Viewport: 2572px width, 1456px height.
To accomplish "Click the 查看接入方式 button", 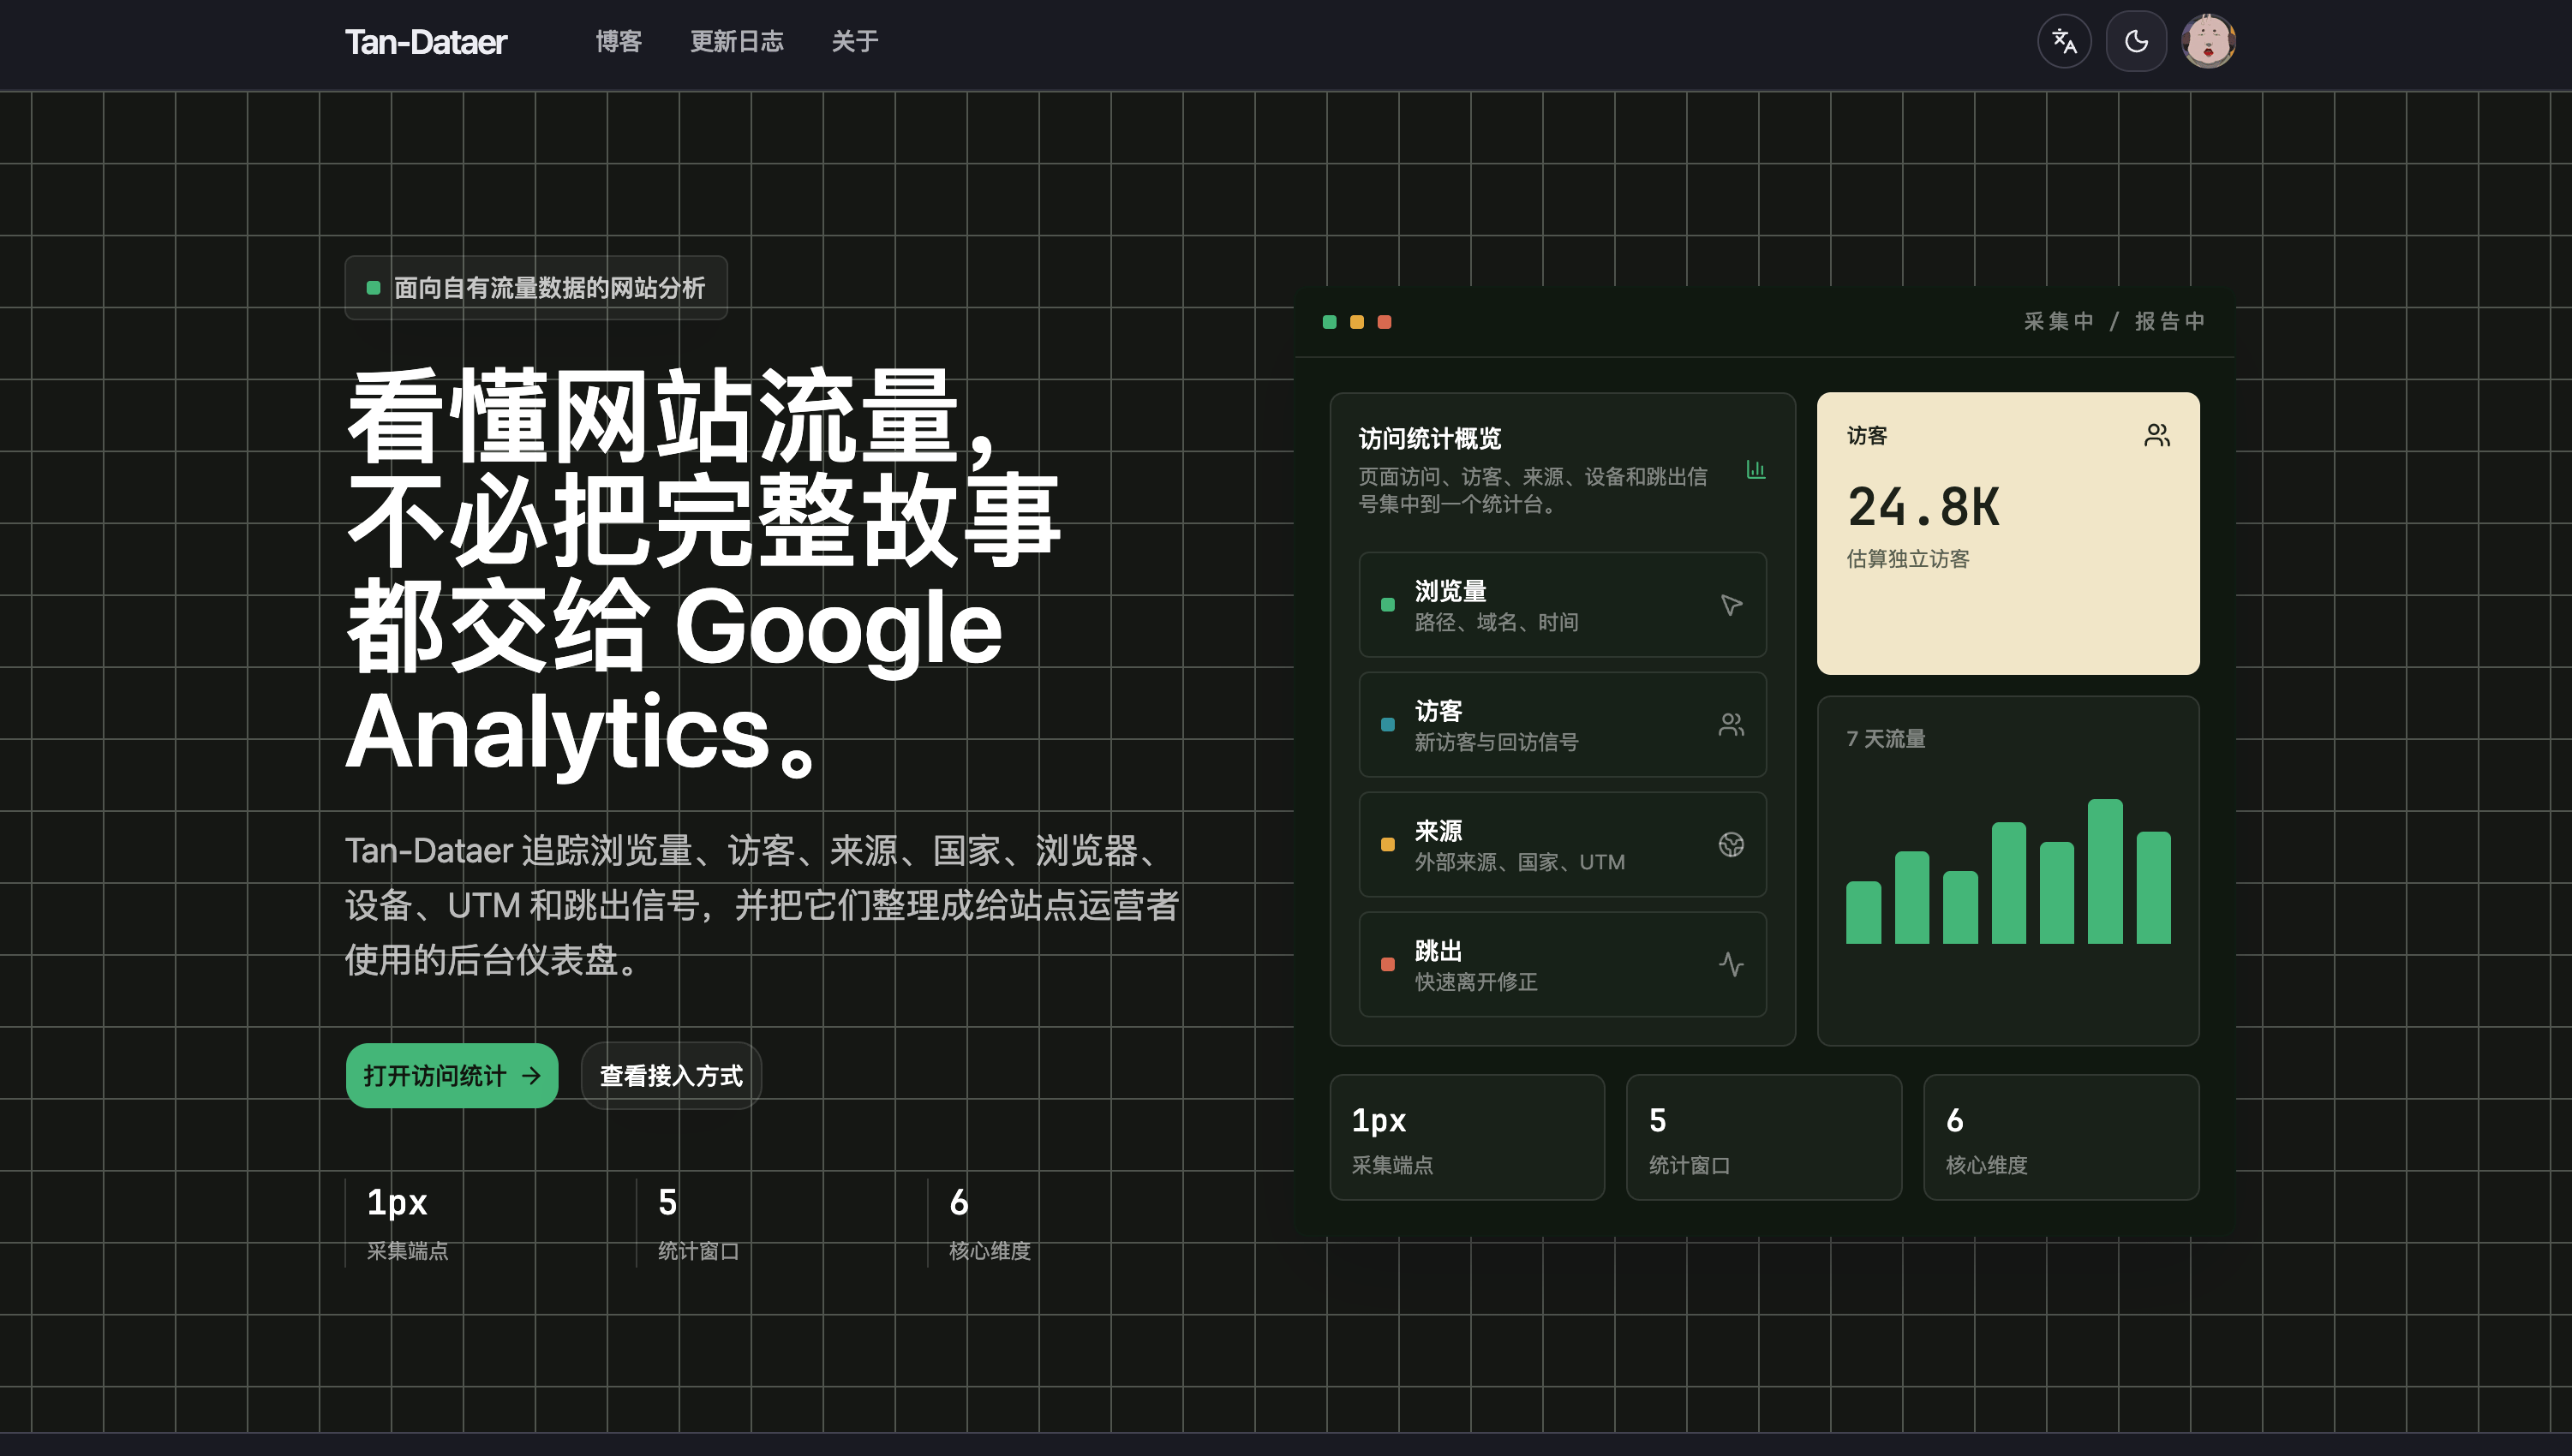I will pos(671,1075).
